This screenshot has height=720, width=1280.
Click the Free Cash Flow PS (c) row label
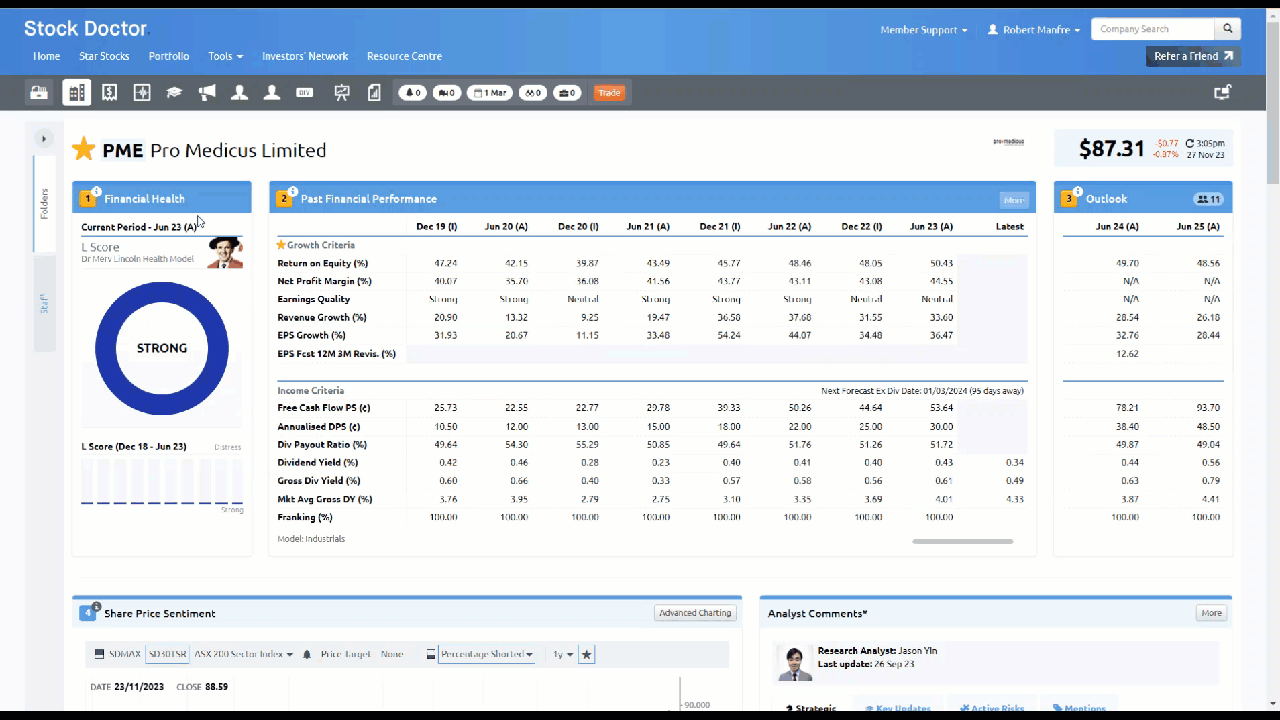[x=324, y=408]
